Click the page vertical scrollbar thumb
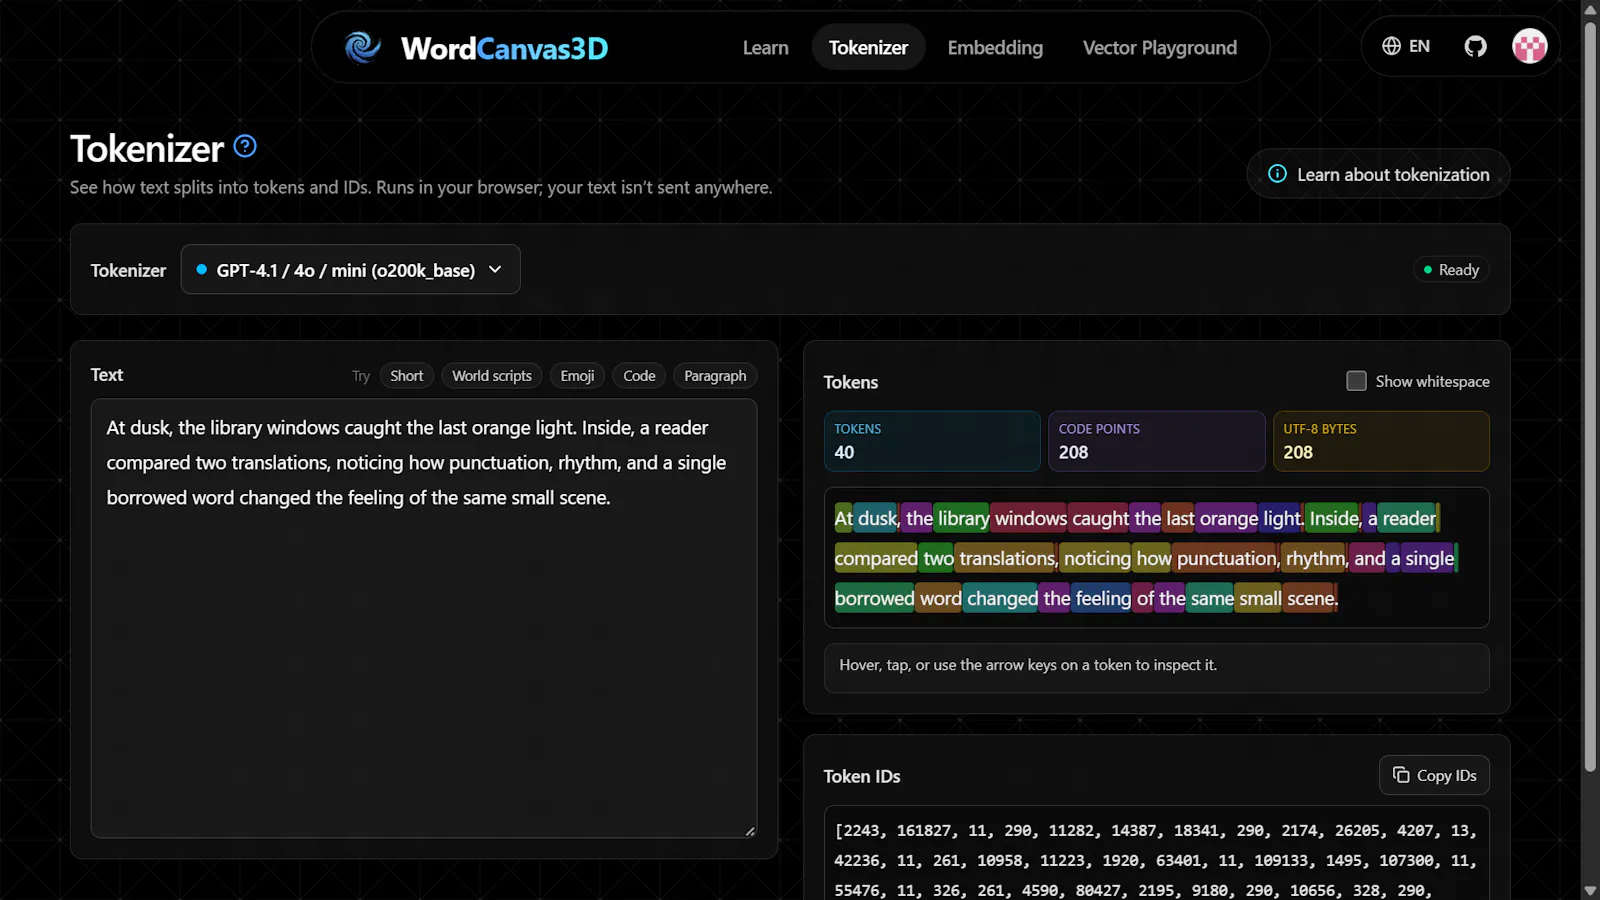This screenshot has width=1600, height=900. coord(1590,395)
